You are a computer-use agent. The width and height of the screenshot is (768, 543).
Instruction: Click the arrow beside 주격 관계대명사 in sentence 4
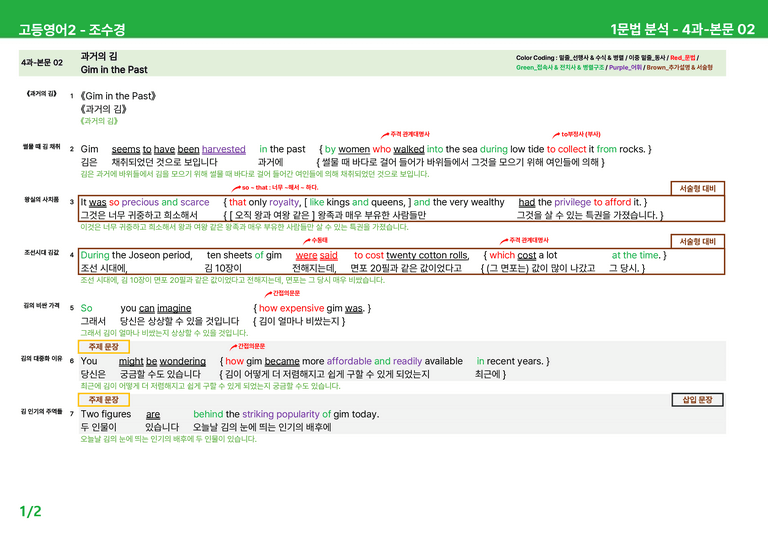tap(504, 241)
